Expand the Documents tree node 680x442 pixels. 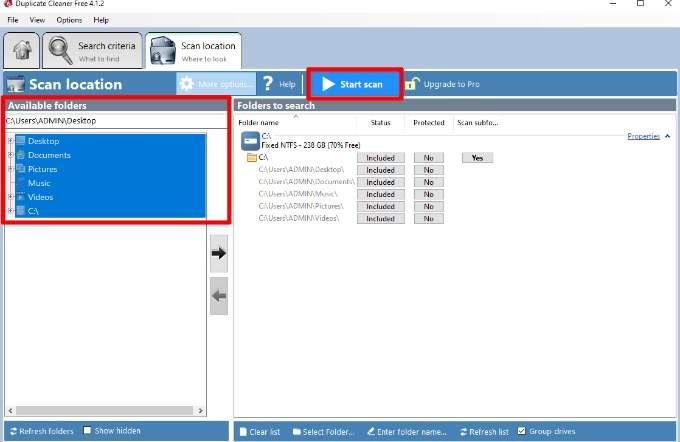(10, 154)
